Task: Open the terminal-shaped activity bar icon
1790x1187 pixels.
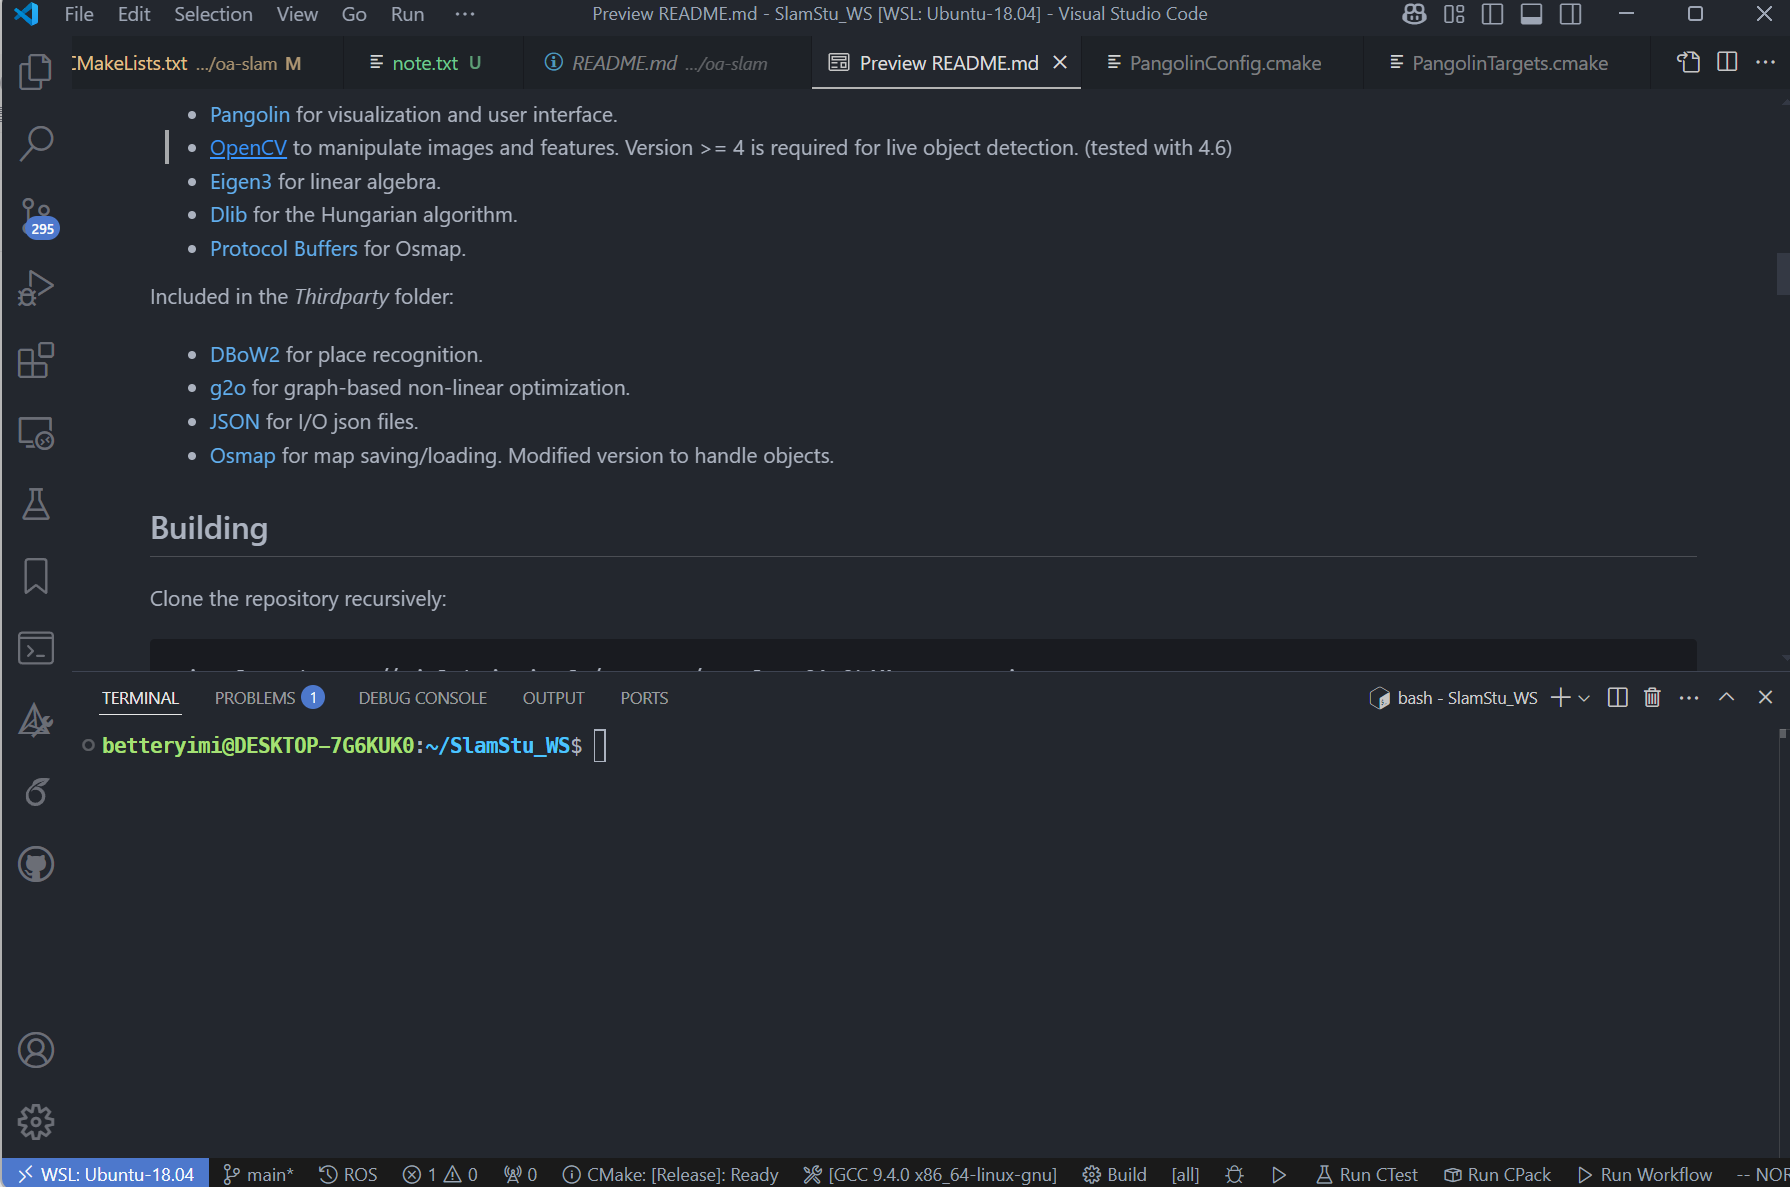Action: pos(36,648)
